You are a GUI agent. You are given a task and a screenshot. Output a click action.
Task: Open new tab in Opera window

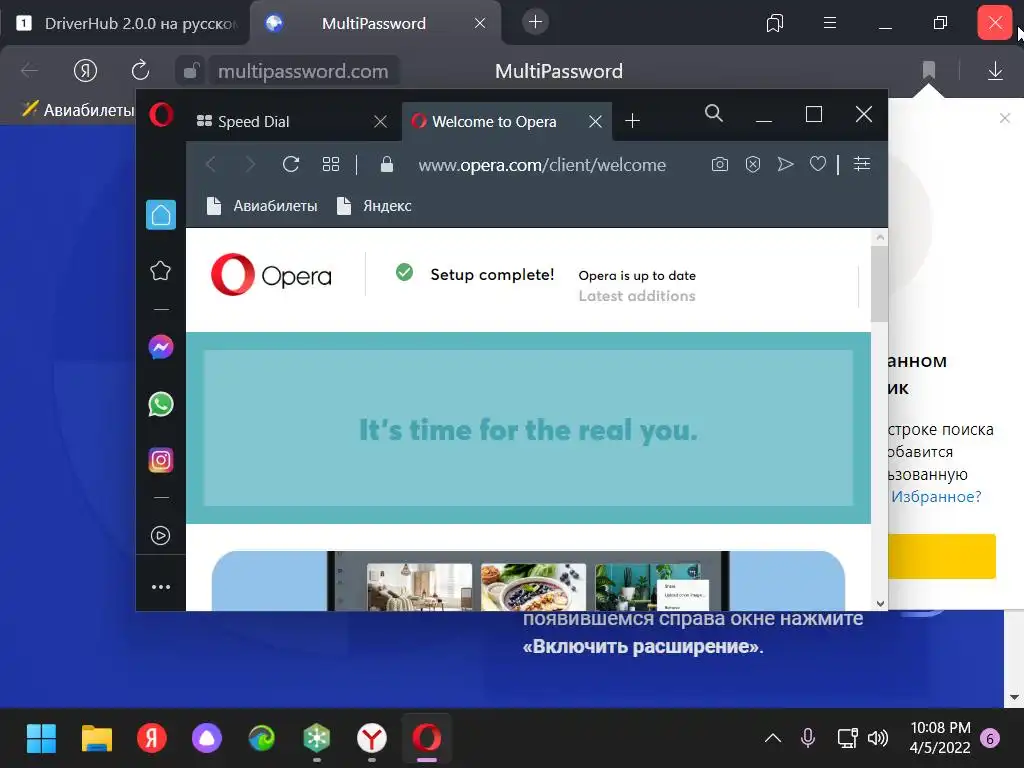(x=632, y=121)
